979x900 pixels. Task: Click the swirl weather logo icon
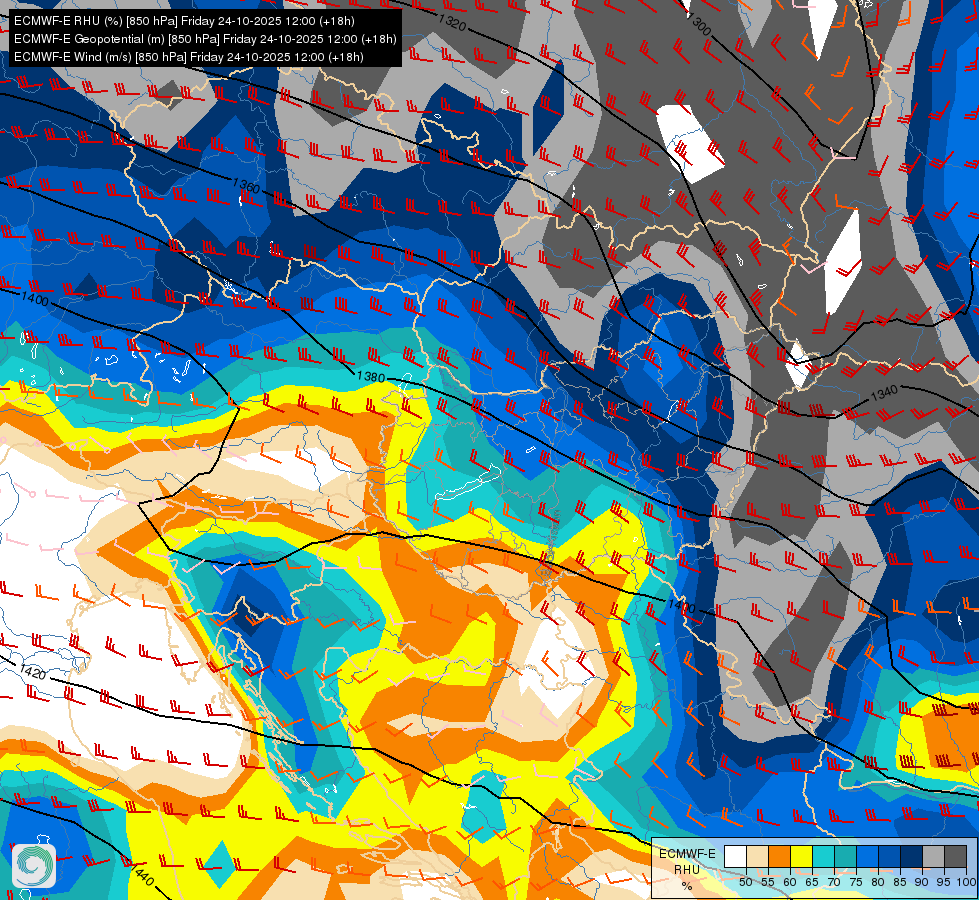pyautogui.click(x=34, y=866)
